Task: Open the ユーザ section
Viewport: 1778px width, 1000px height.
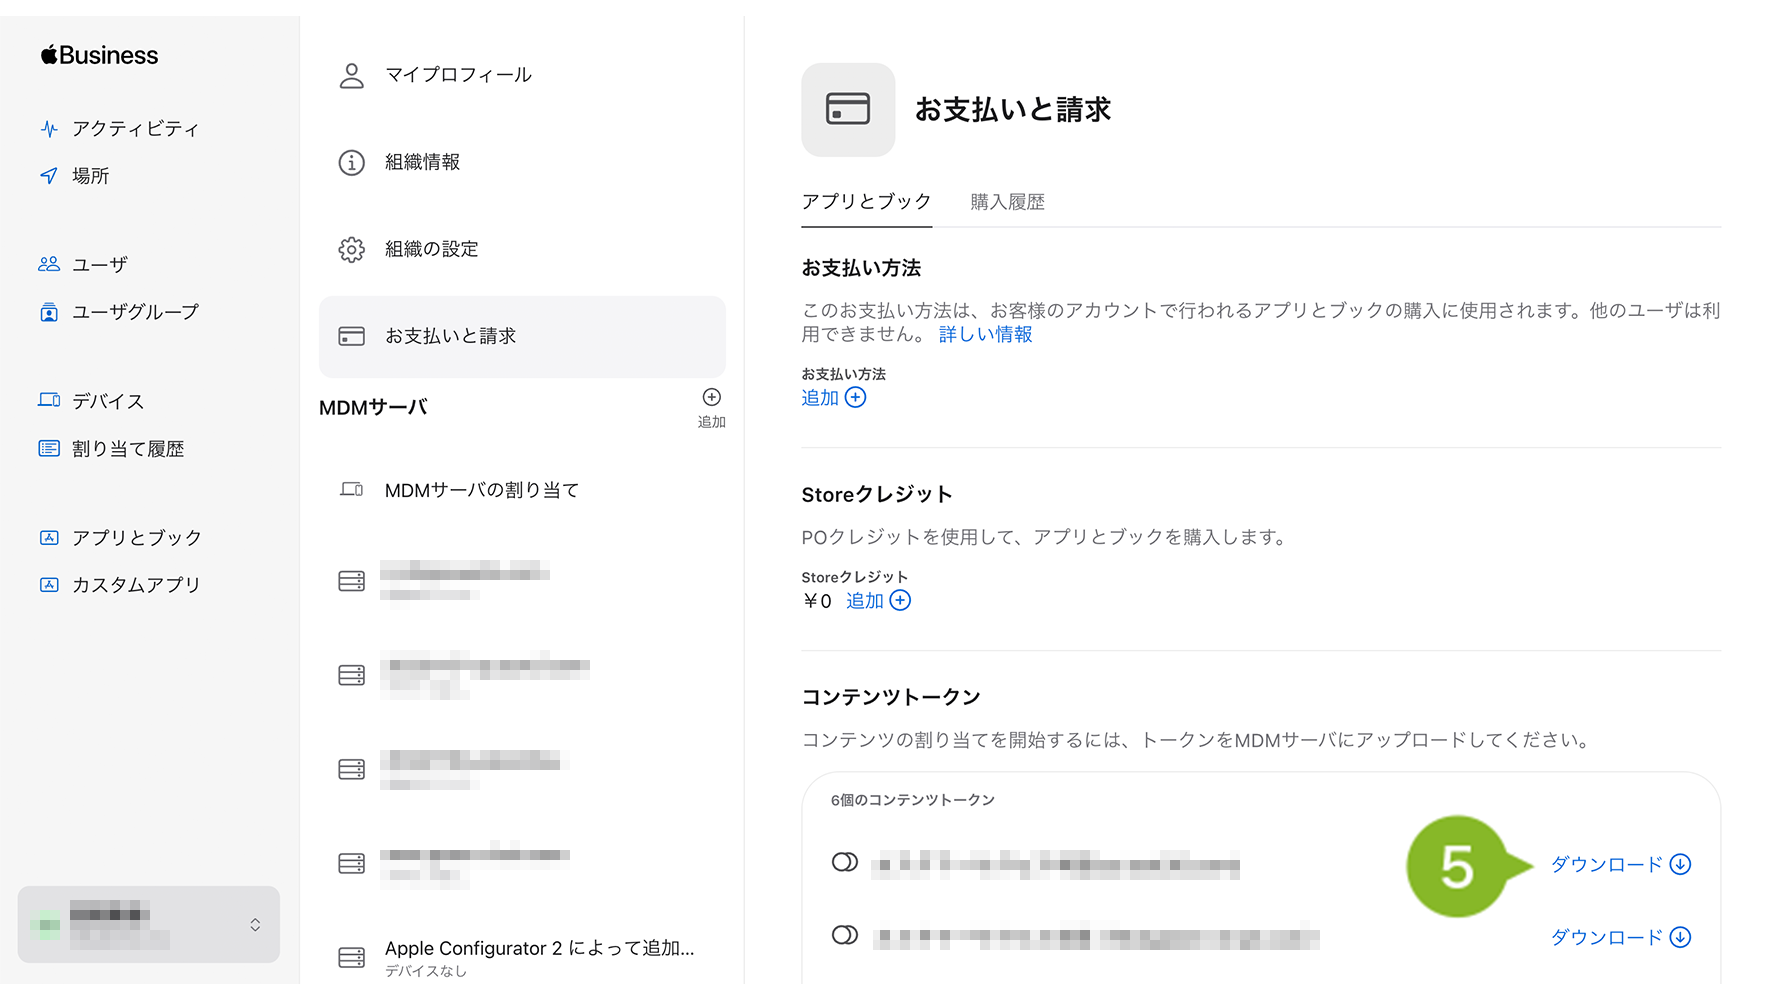Action: [x=99, y=265]
